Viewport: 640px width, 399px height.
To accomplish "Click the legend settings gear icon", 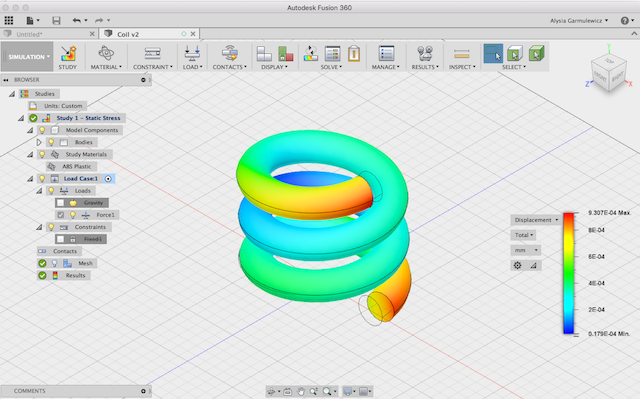I will (x=517, y=265).
